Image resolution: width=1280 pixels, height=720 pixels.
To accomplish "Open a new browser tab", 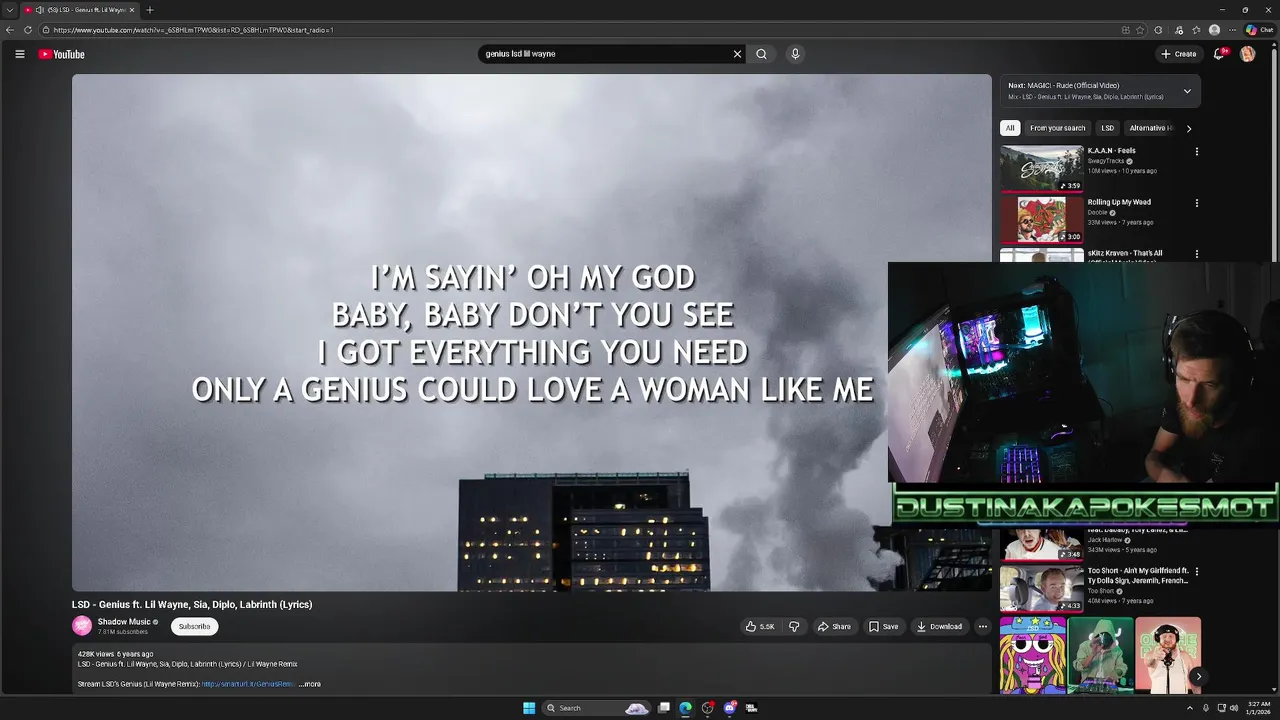I will 149,10.
